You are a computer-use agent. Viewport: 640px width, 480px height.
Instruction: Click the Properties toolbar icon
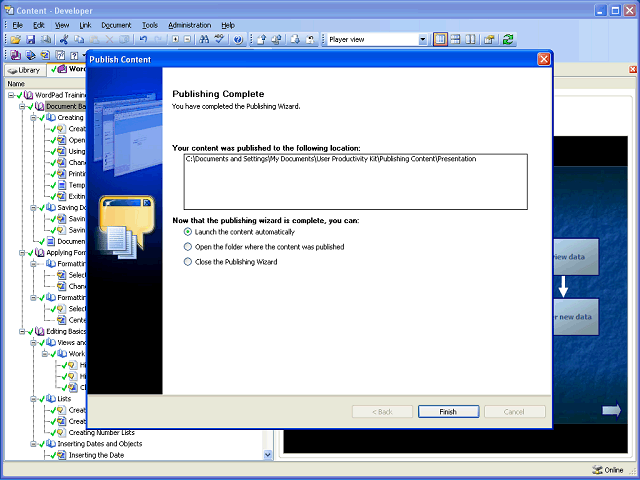489,40
